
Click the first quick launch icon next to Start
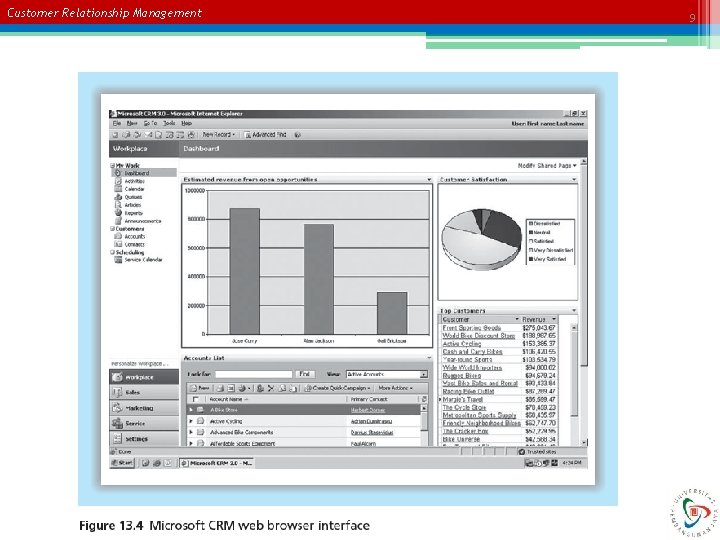coord(146,463)
